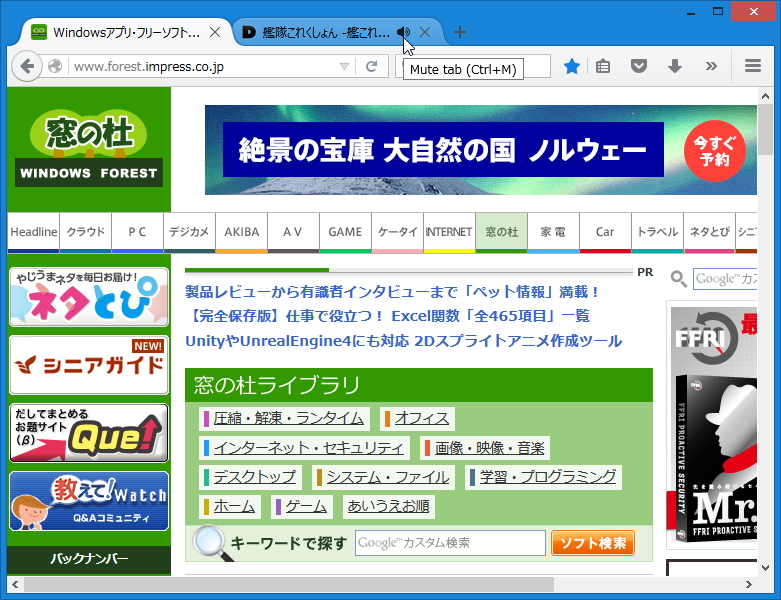Viewport: 781px width, 600px height.
Task: Open the Firefox hamburger menu
Action: click(x=753, y=66)
